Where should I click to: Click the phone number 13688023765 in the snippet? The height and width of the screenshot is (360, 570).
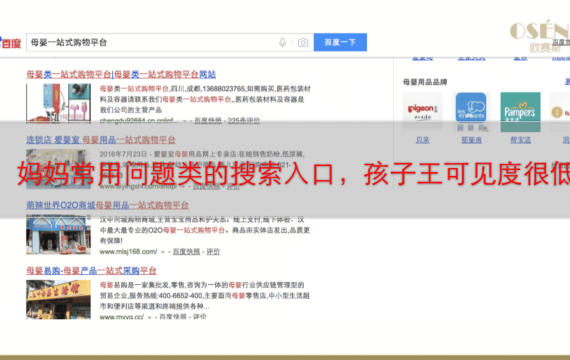click(x=224, y=89)
